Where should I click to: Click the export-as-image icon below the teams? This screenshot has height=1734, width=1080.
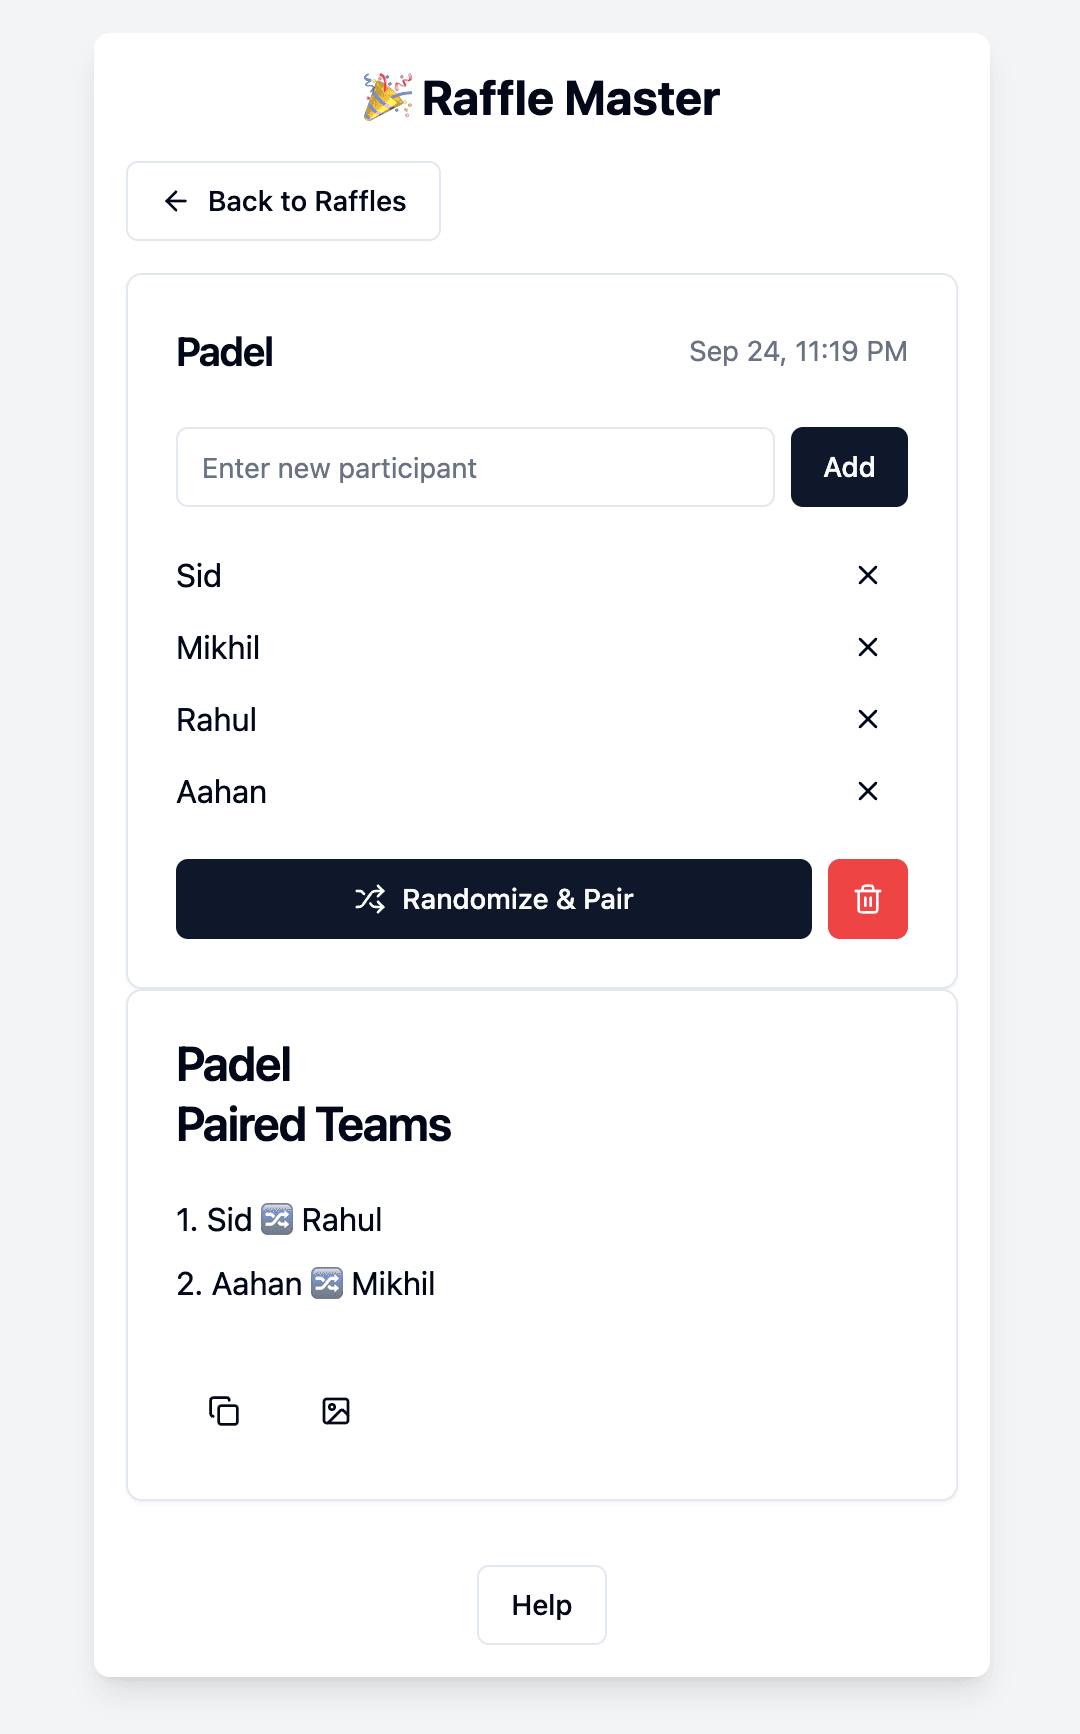click(336, 1410)
